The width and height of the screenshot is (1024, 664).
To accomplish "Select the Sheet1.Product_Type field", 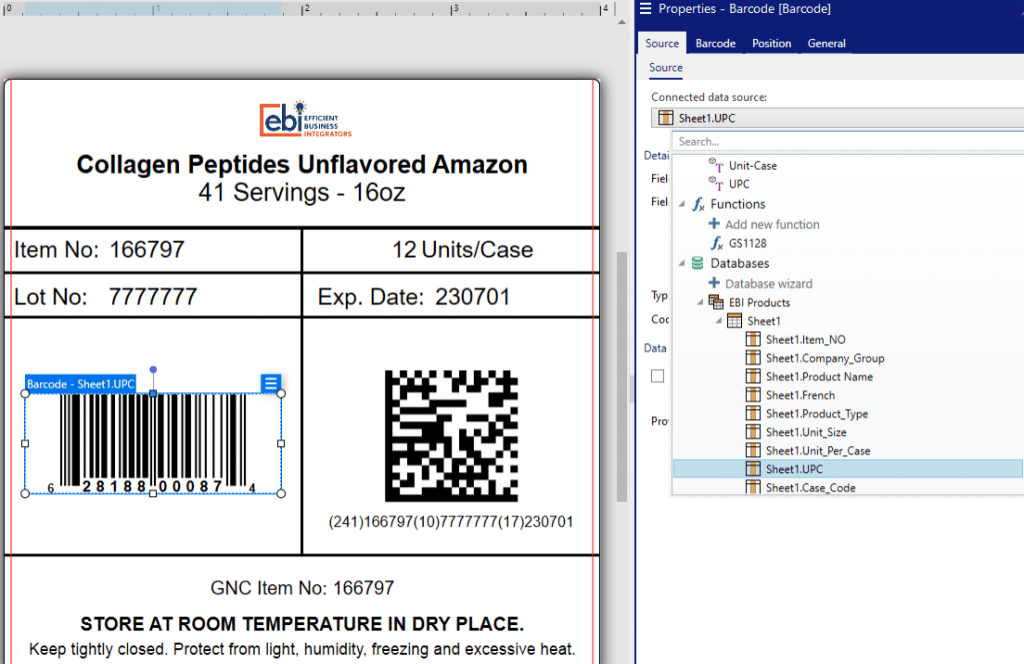I will (x=816, y=414).
